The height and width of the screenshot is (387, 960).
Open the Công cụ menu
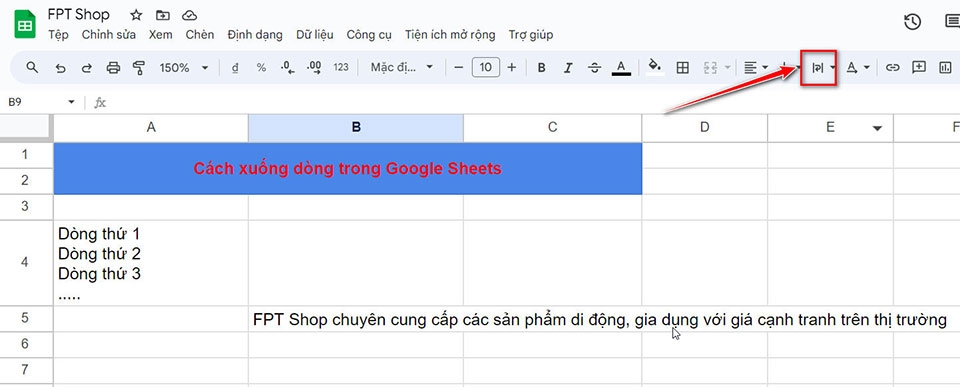(x=369, y=35)
